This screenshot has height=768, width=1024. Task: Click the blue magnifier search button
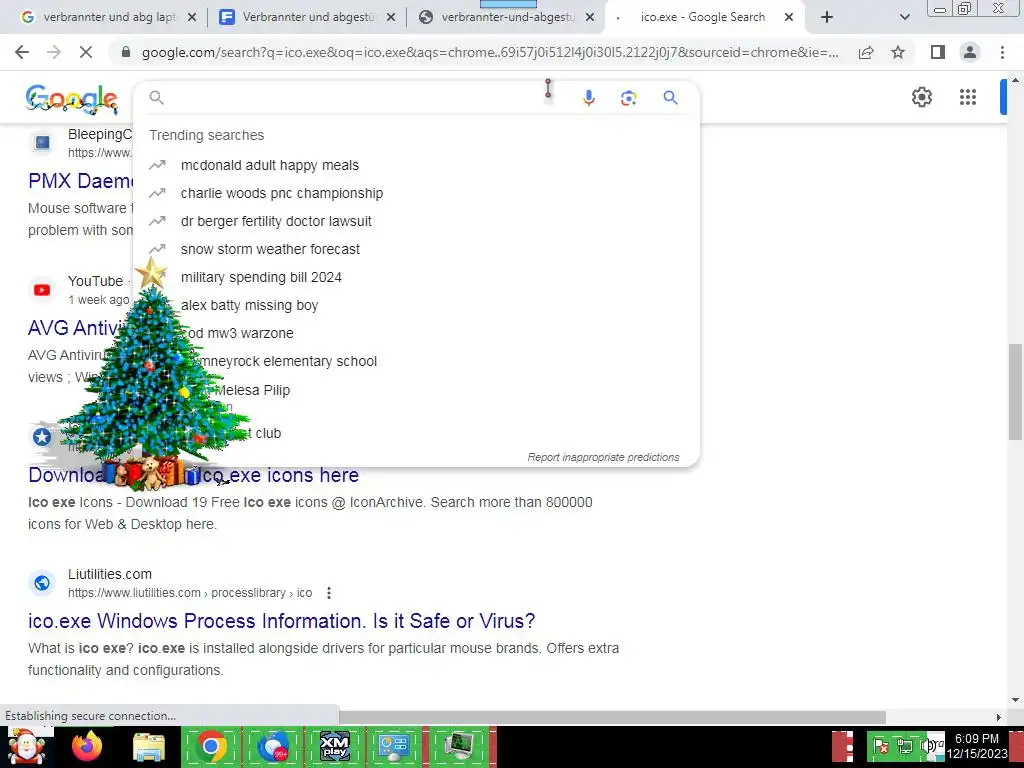click(x=670, y=98)
